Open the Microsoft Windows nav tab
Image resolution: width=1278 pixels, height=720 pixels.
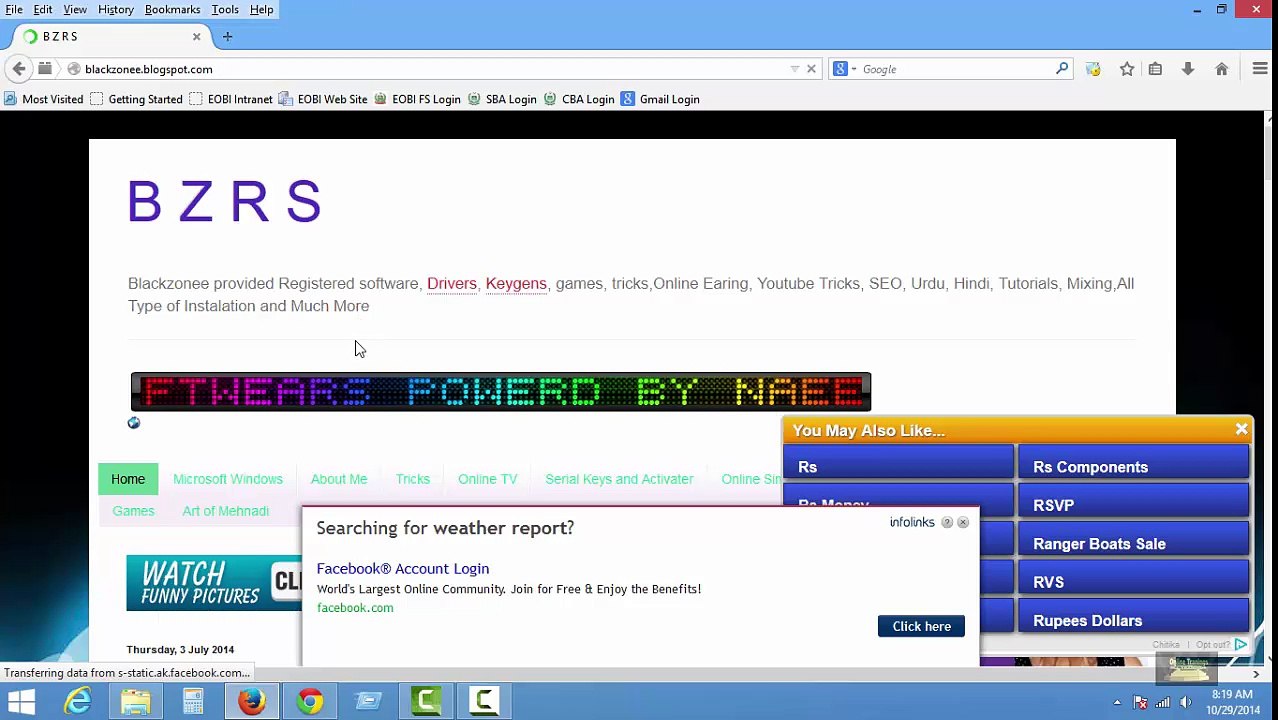coord(228,479)
